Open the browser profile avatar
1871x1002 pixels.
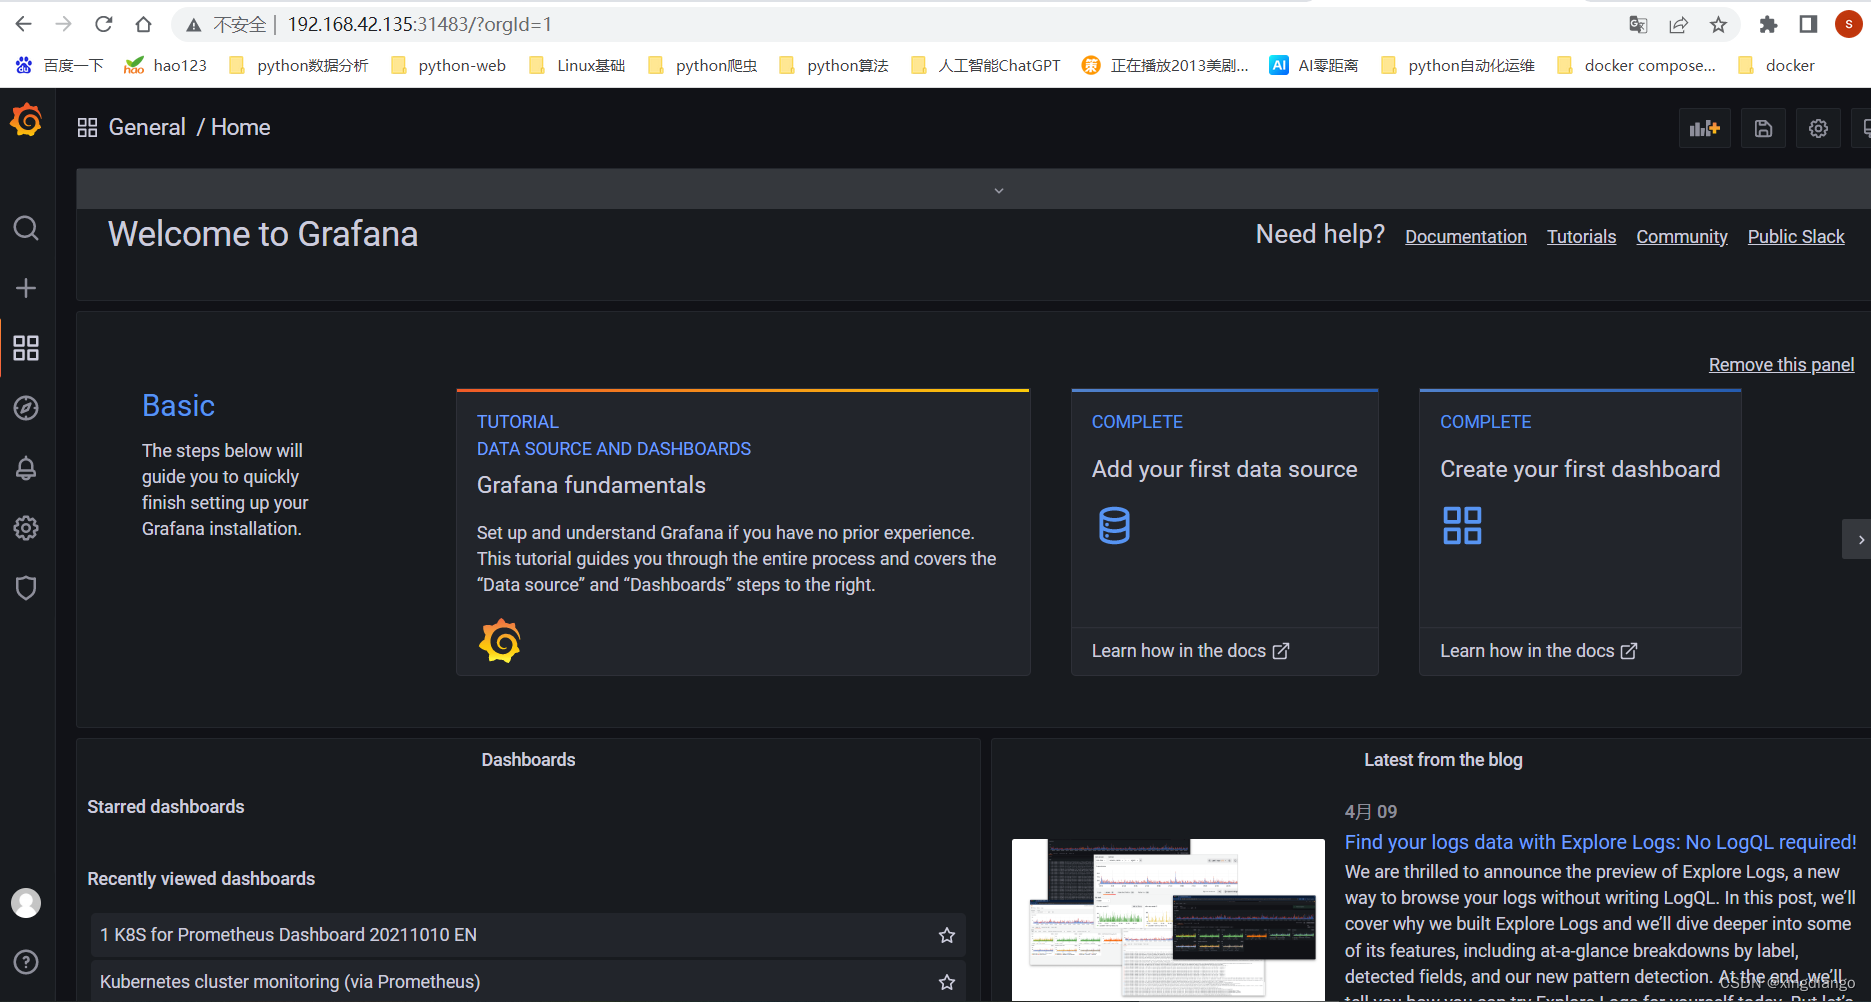(1849, 24)
